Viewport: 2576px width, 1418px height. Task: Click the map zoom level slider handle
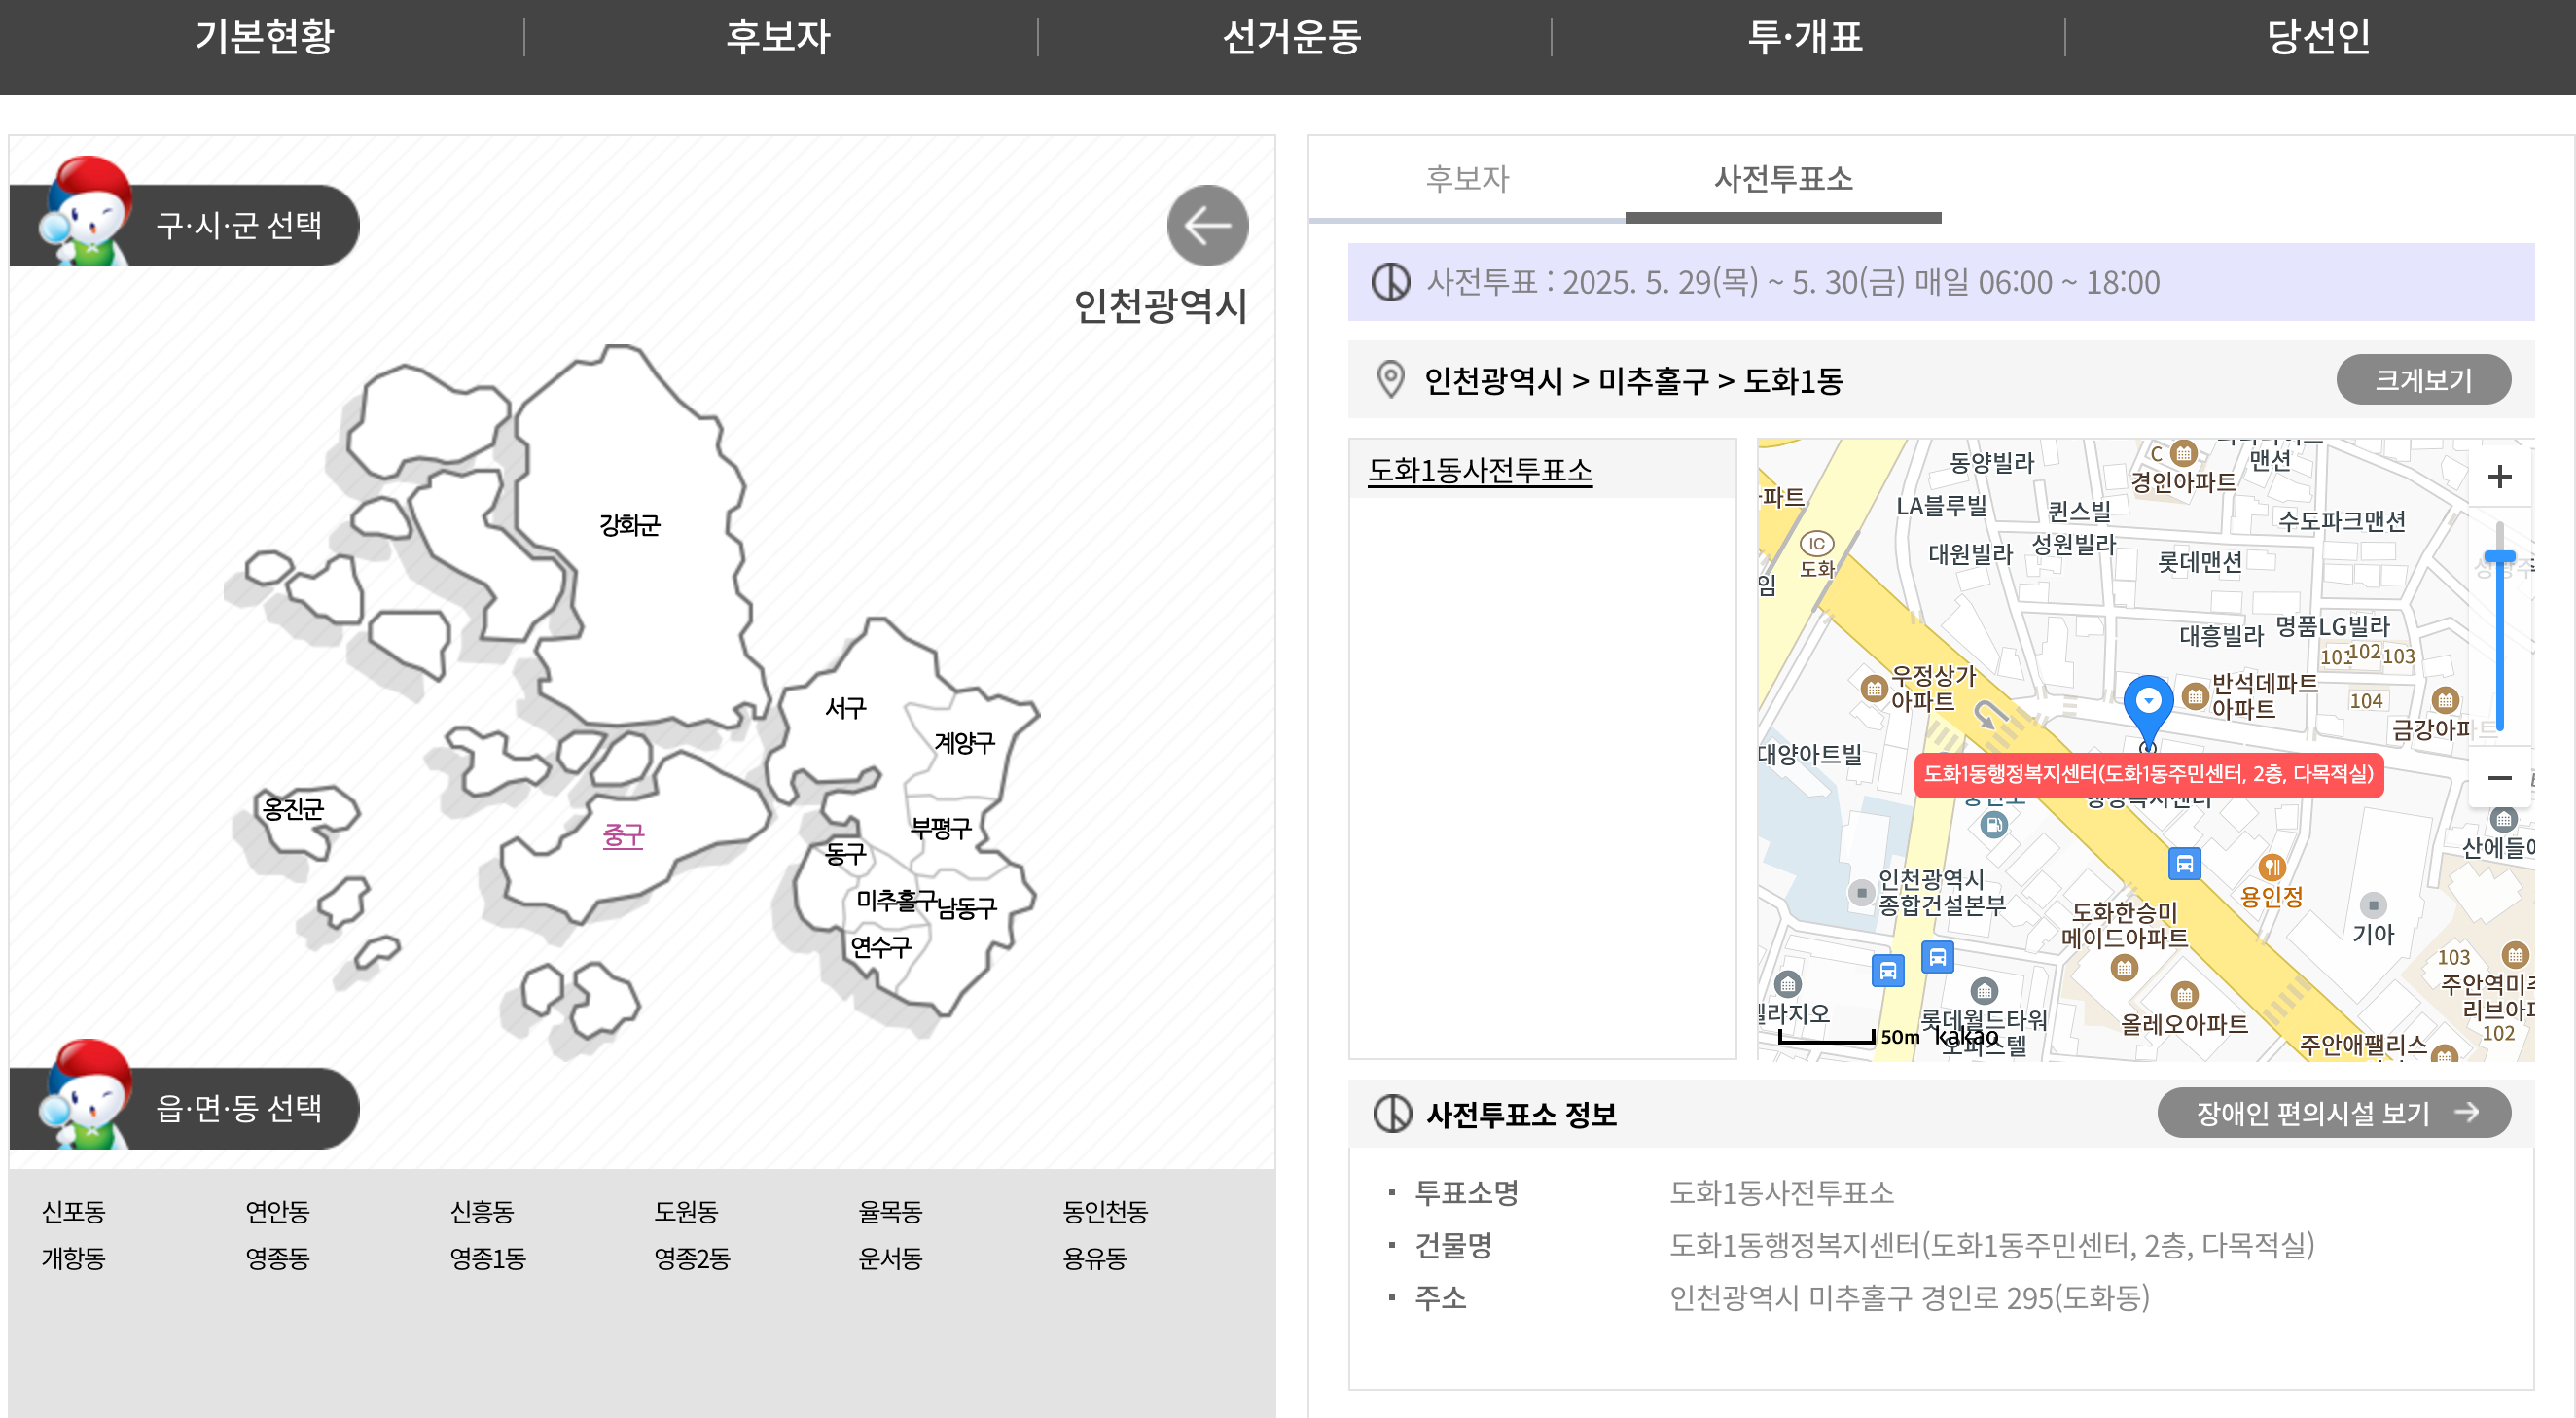click(x=2499, y=557)
